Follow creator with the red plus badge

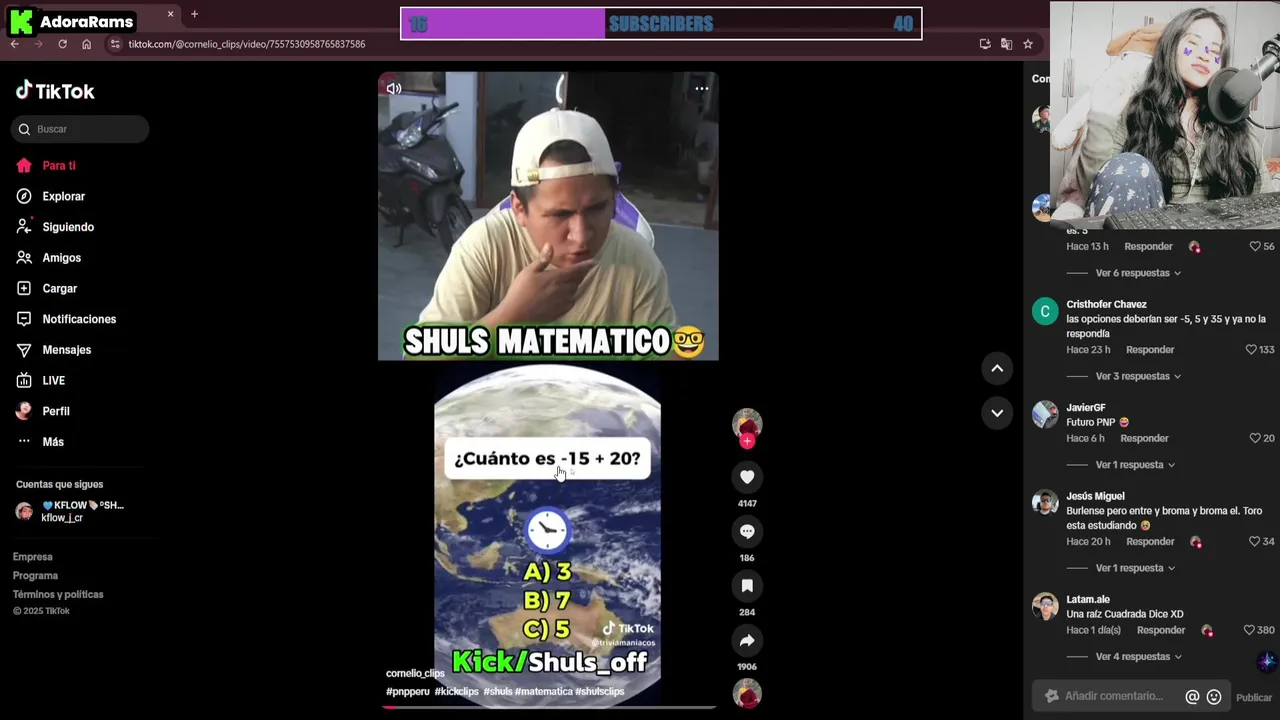click(747, 441)
